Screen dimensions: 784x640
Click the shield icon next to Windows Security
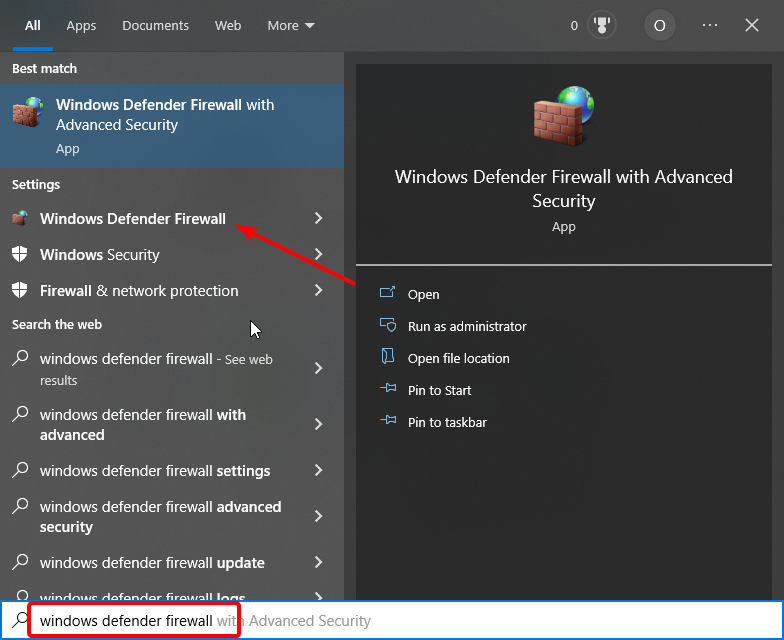click(x=20, y=254)
